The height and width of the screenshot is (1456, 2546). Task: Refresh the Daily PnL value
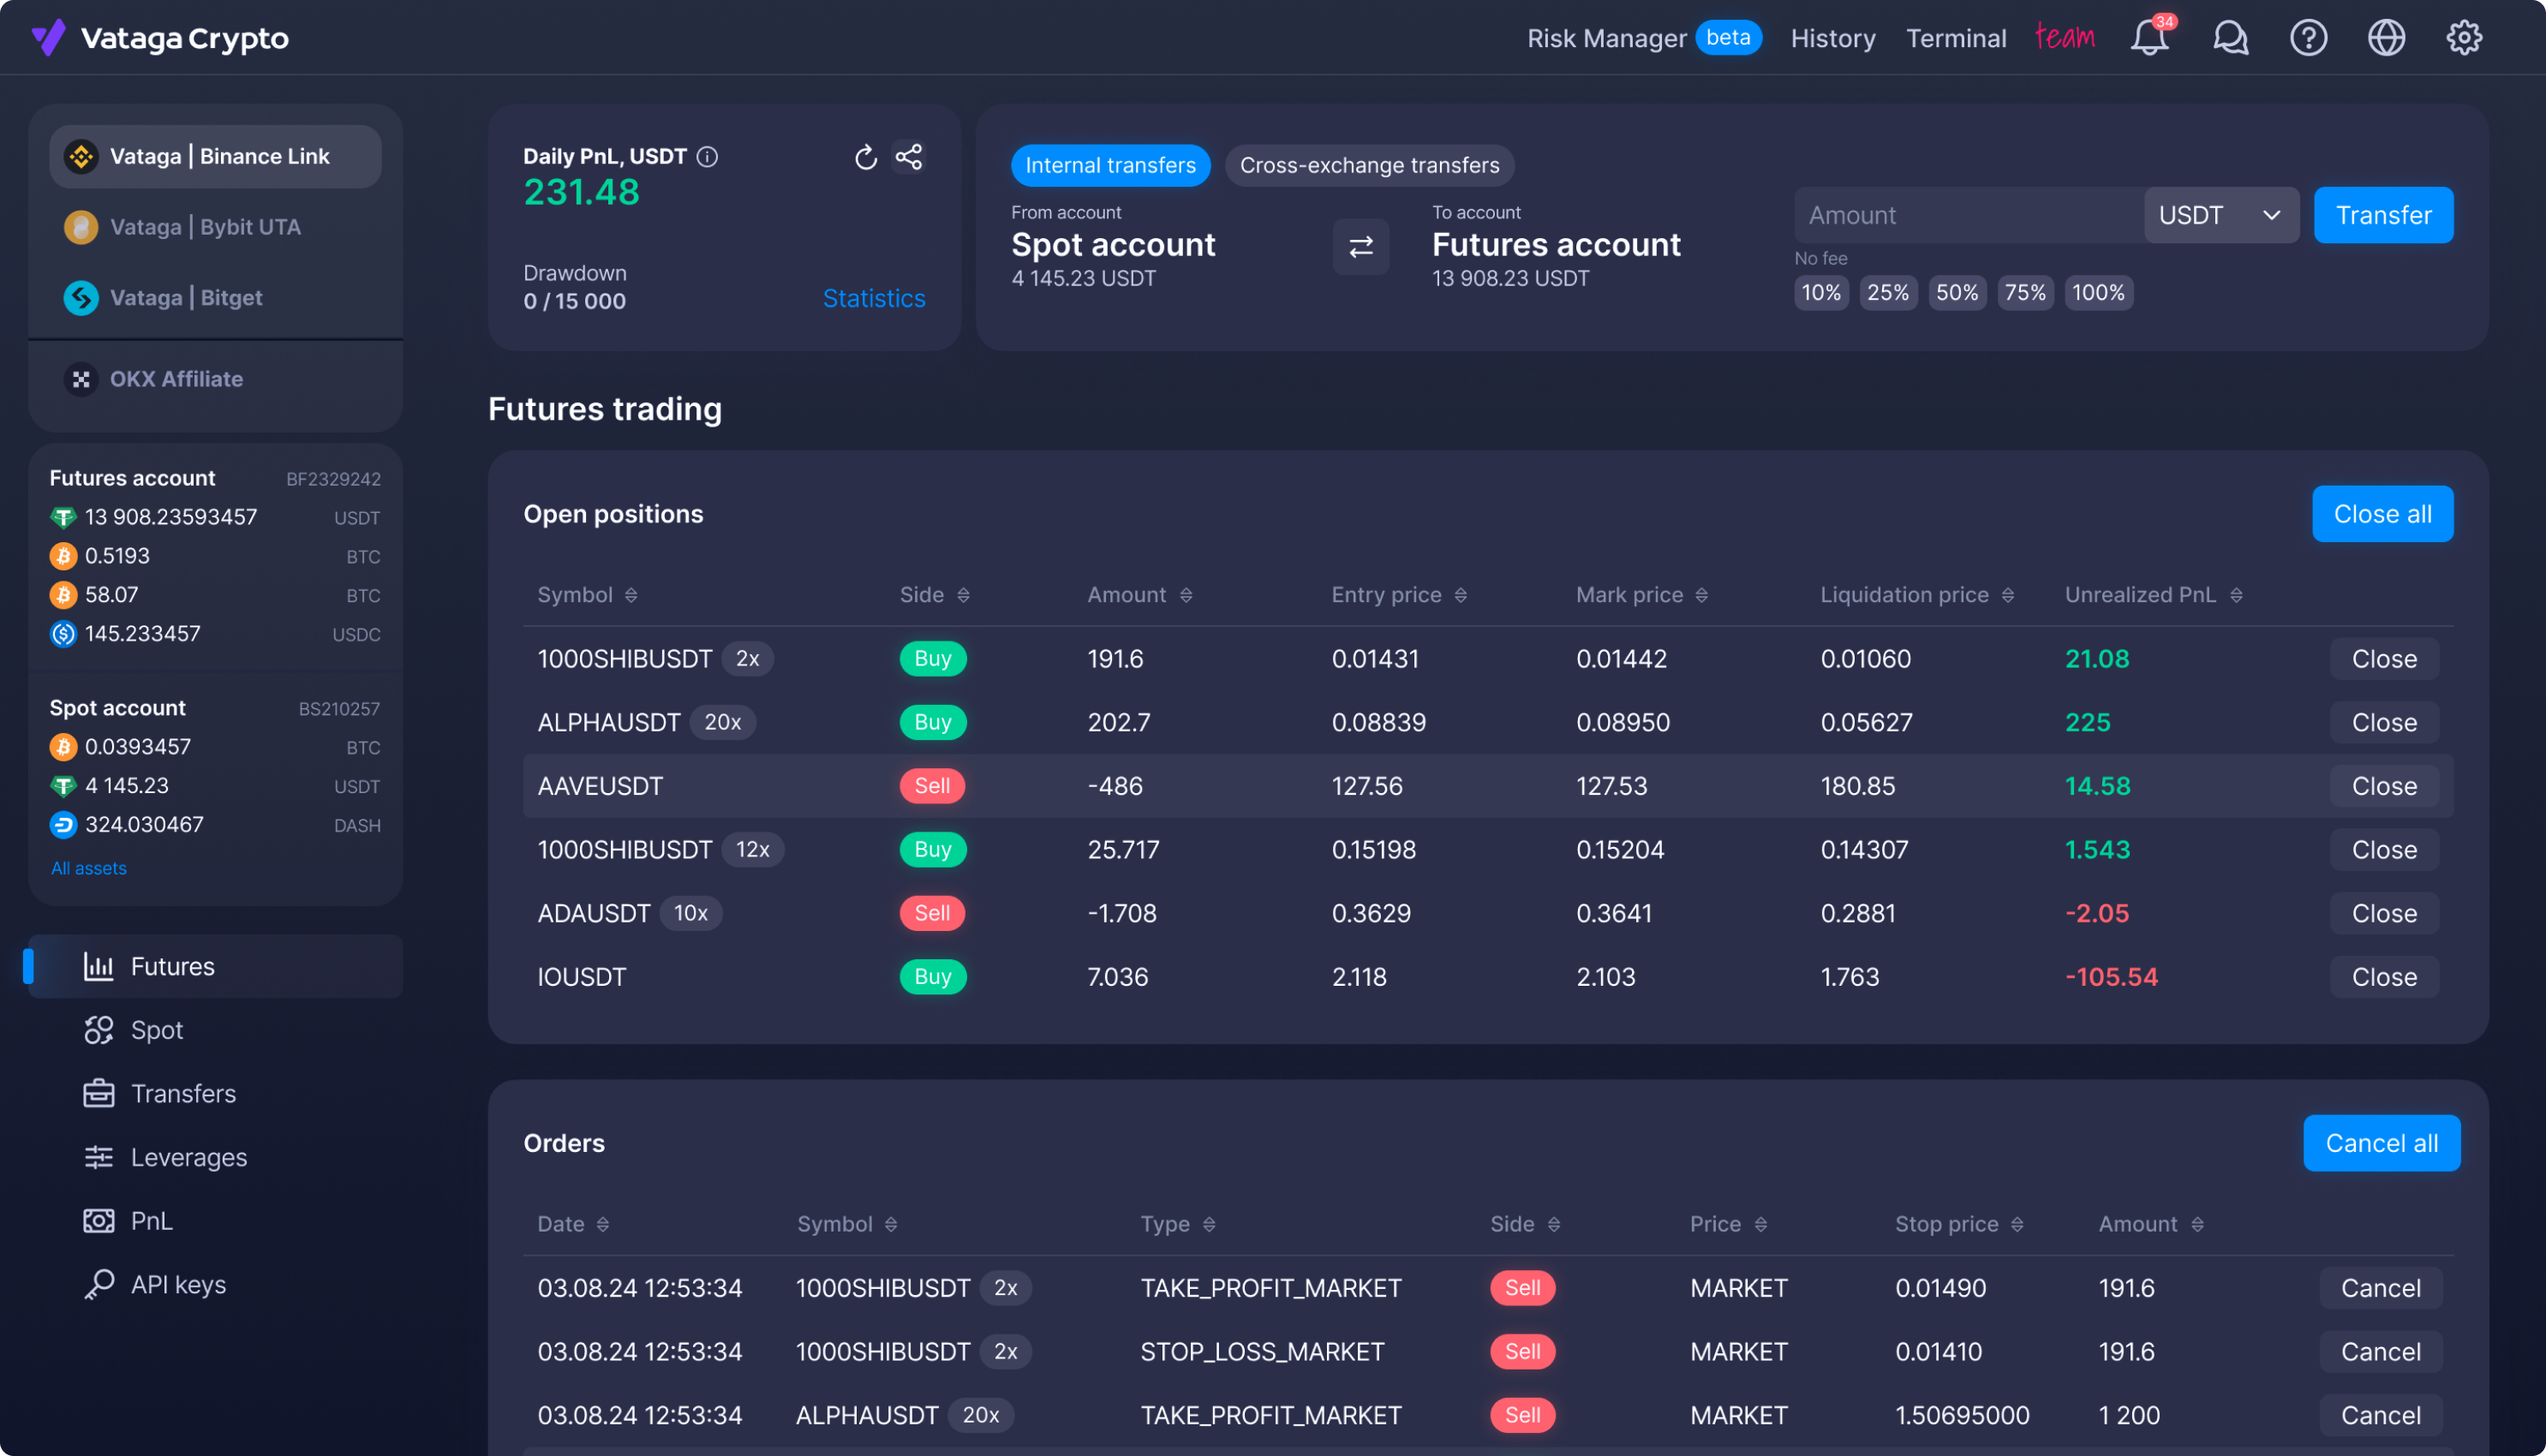(x=866, y=157)
